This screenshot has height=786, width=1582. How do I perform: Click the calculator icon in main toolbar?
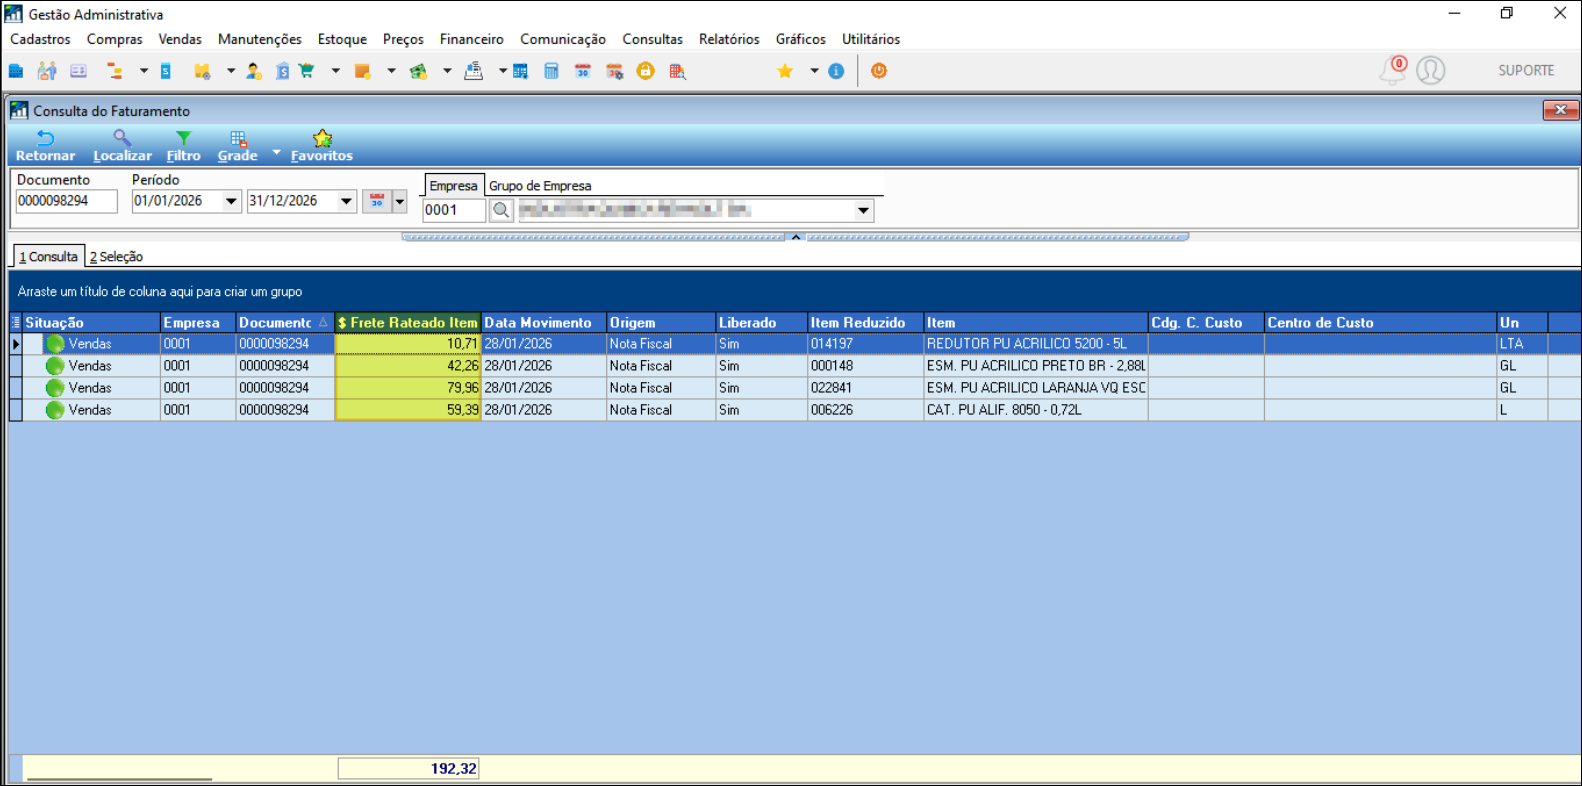coord(551,71)
